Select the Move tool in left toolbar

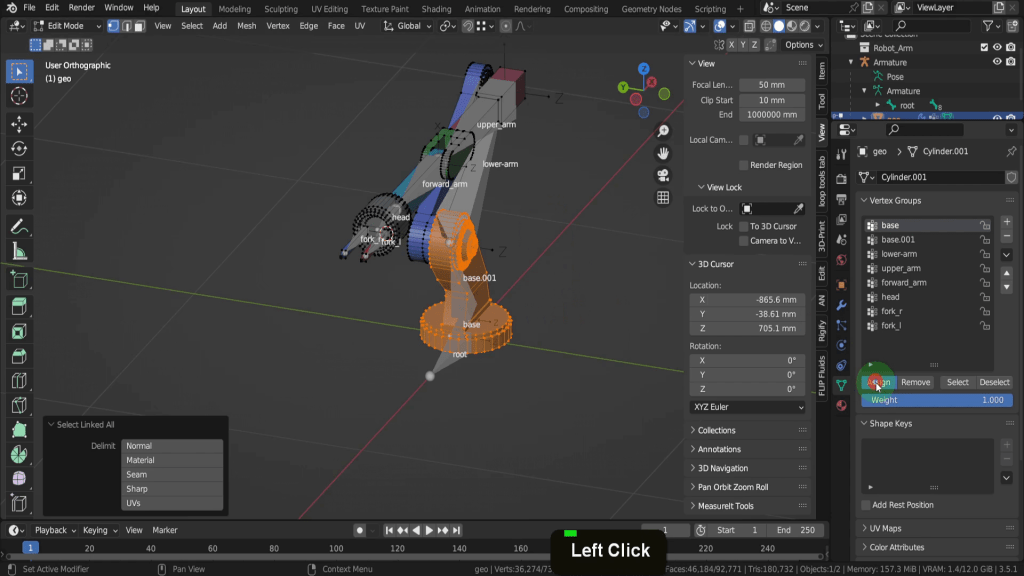(x=18, y=124)
